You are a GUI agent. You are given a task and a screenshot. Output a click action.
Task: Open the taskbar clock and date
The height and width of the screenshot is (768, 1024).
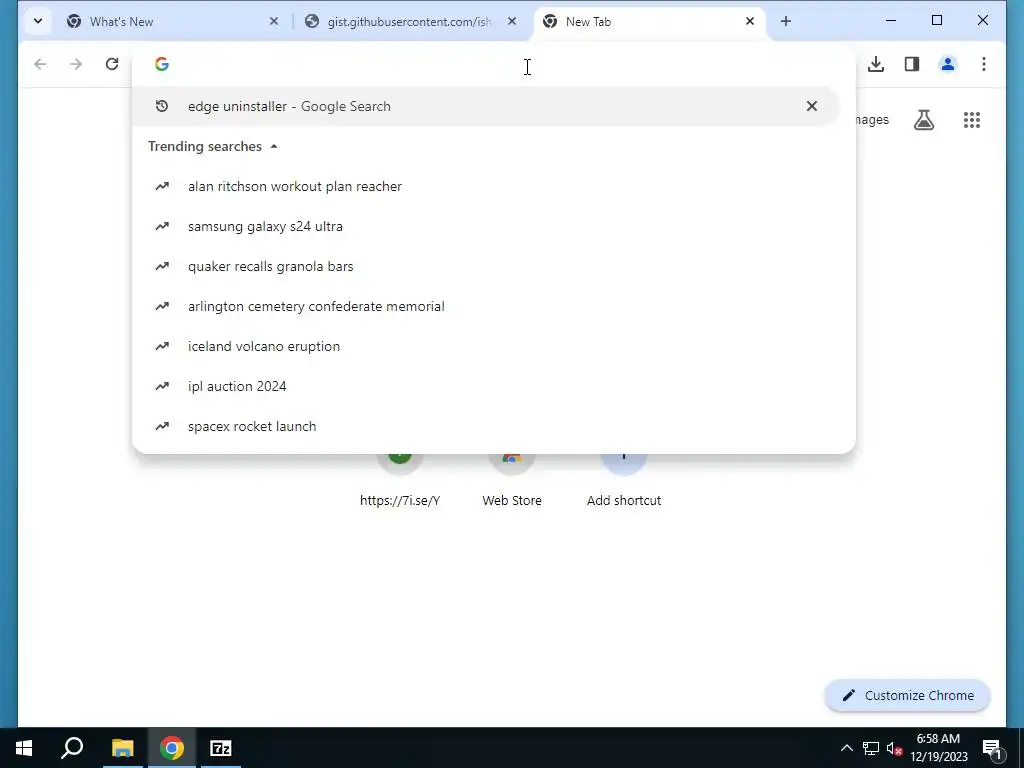coord(938,748)
